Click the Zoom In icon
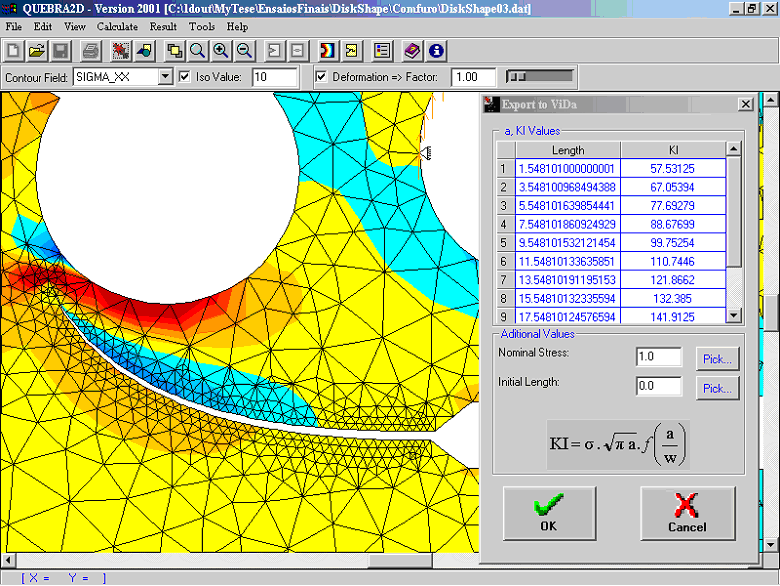780x586 pixels. (x=221, y=50)
